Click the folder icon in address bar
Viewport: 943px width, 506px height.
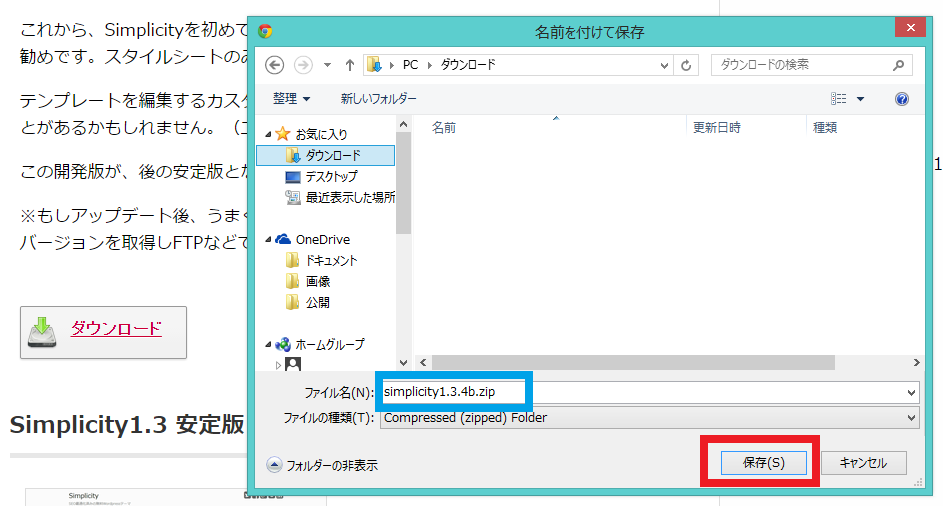click(374, 64)
